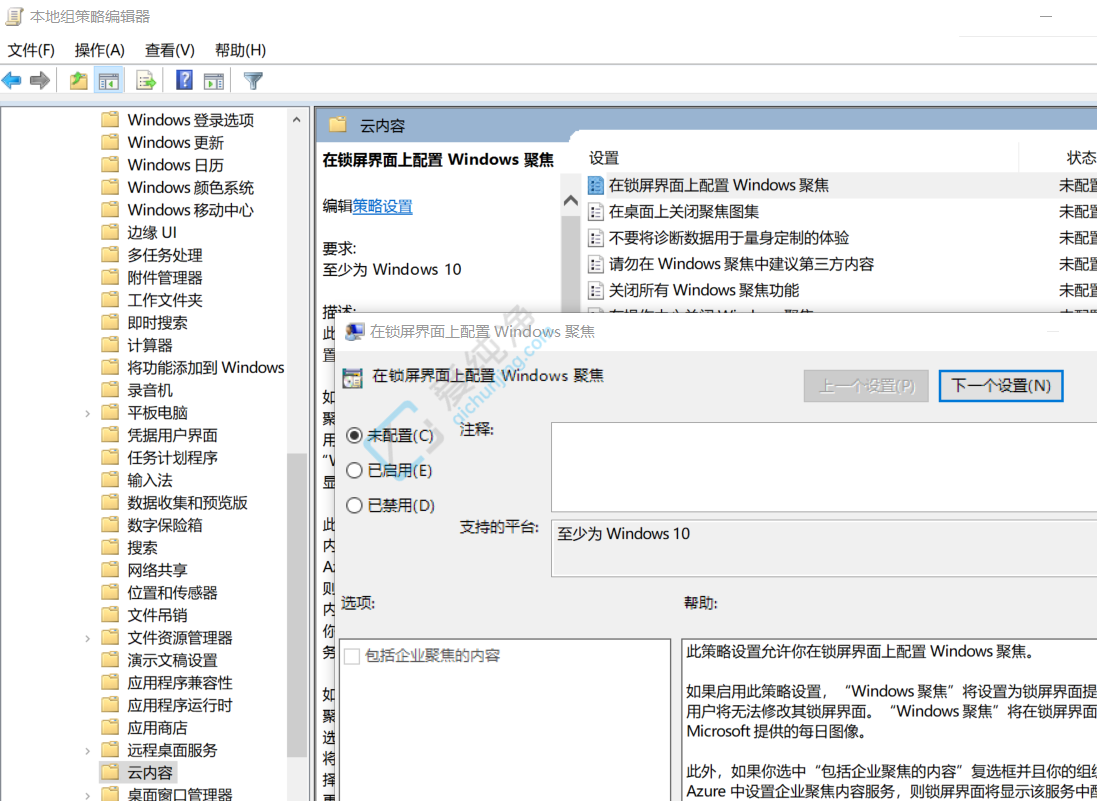Screen dimensions: 1097x801
Task: Select the Windows 登录选项 tree item
Action: coord(191,120)
